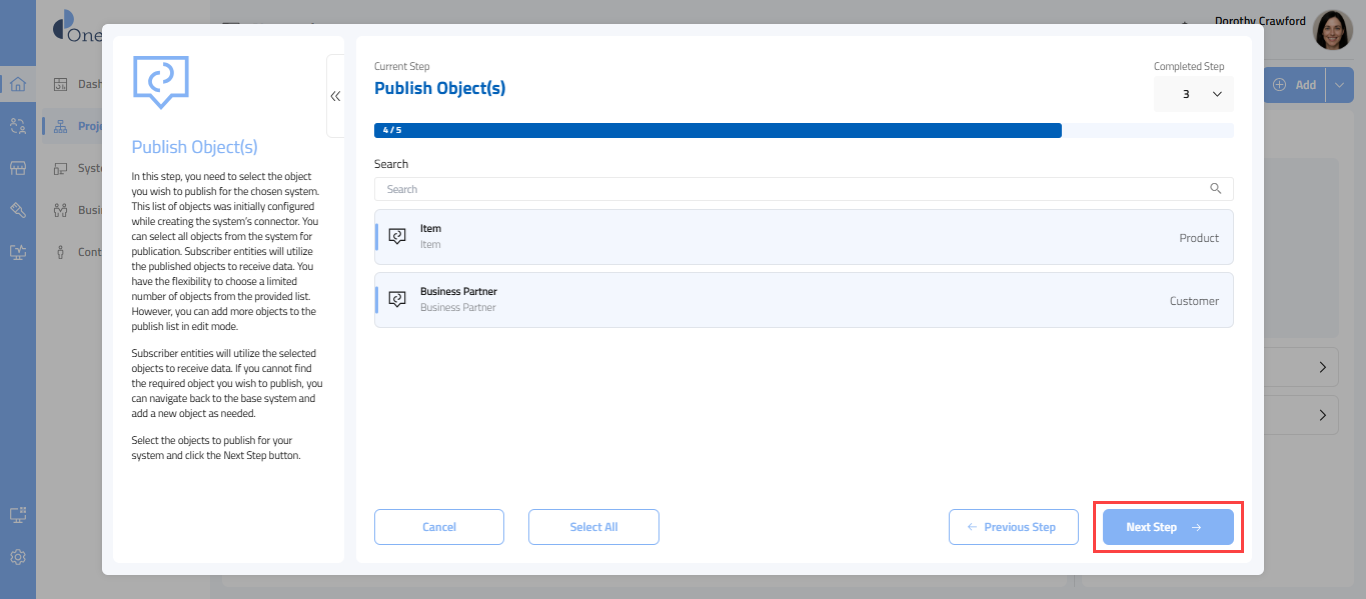
Task: Click the home icon in left rail
Action: (x=18, y=84)
